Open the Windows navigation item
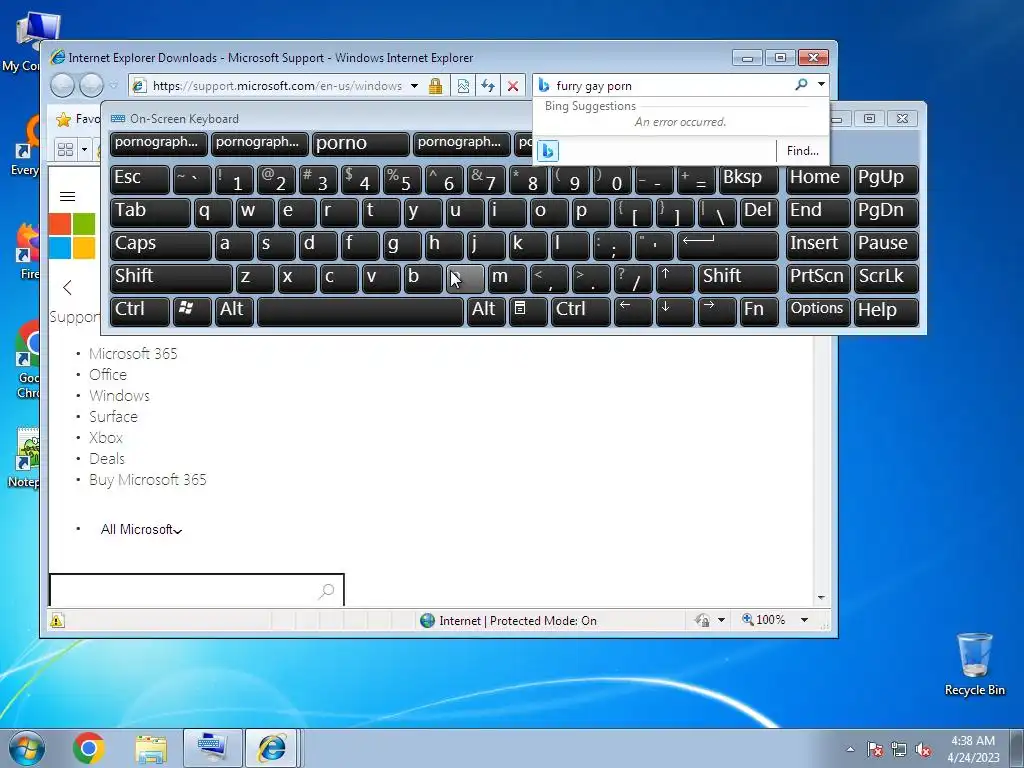The height and width of the screenshot is (768, 1024). click(x=120, y=396)
